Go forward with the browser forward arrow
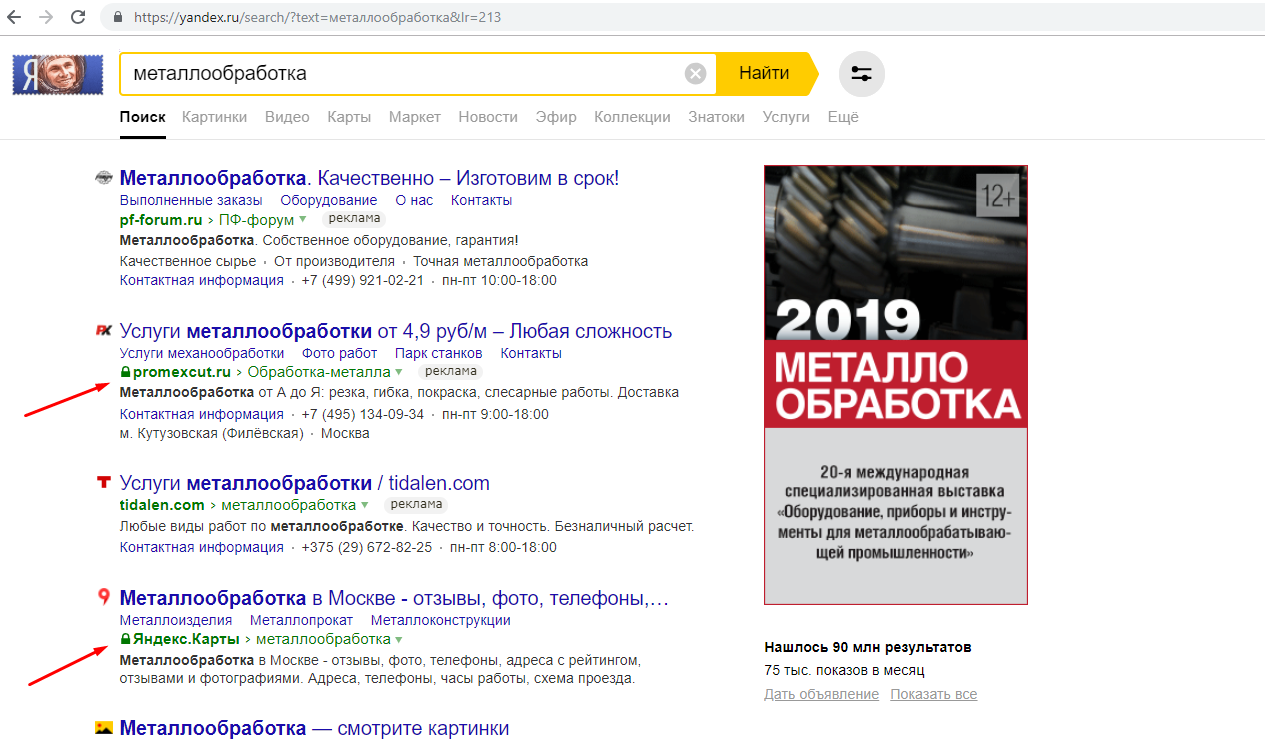The width and height of the screenshot is (1265, 740). click(x=46, y=17)
